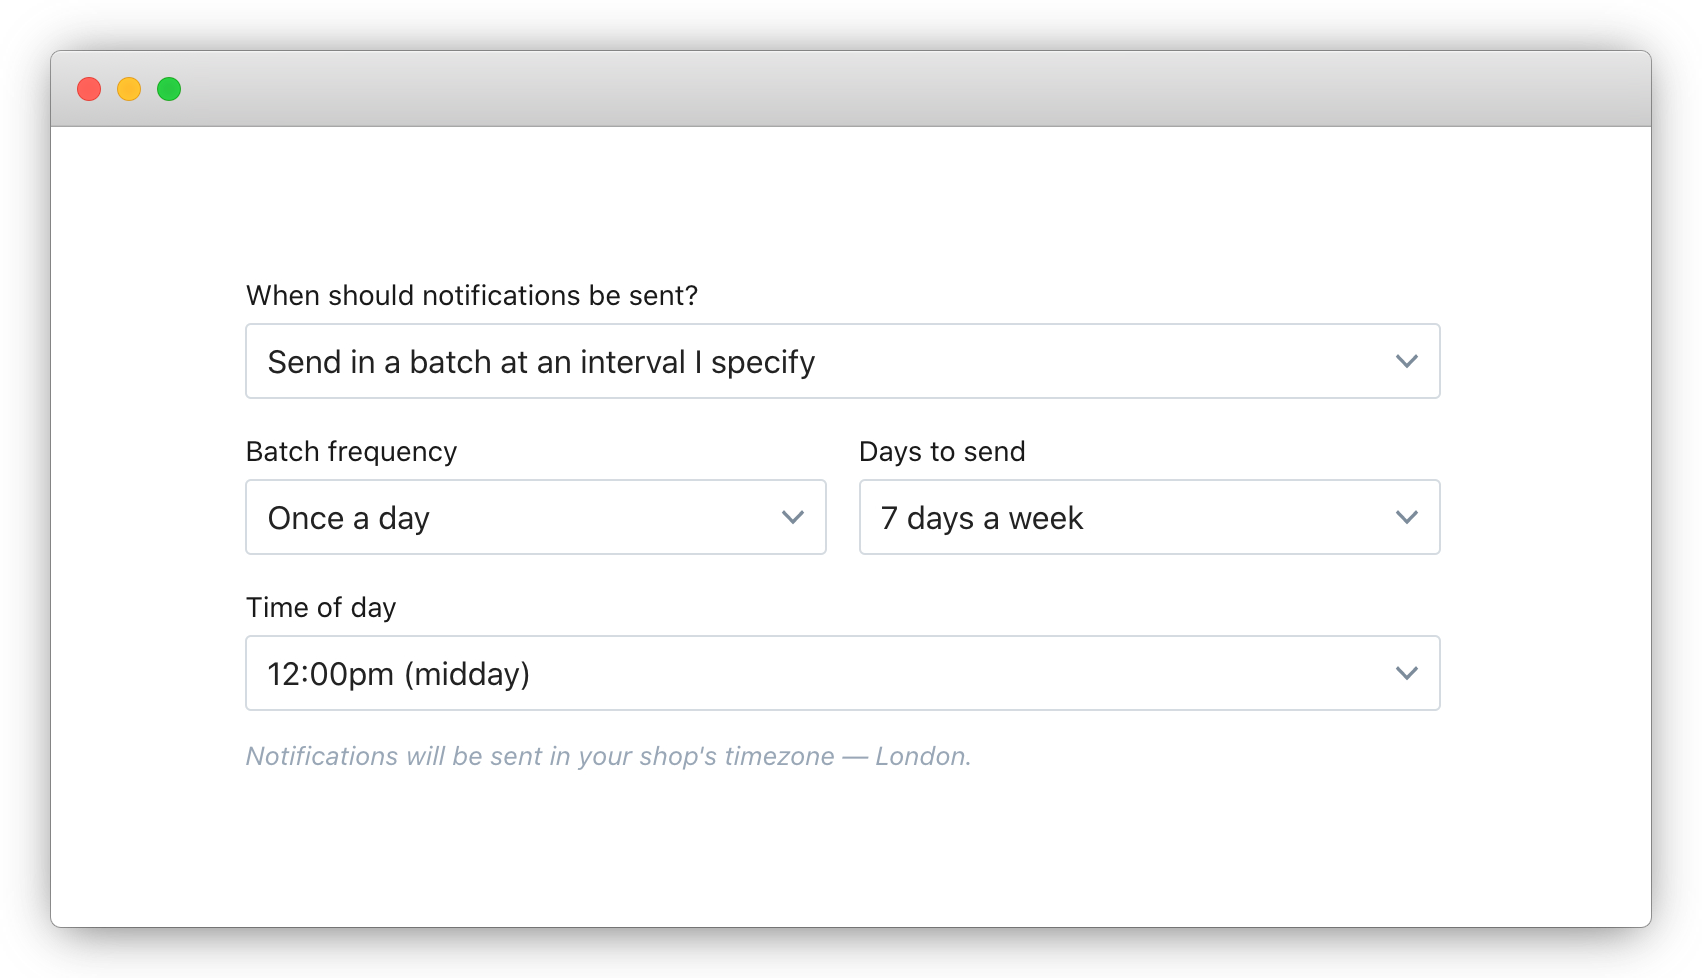Open the 'When should notifications be sent?' dropdown
This screenshot has height=978, width=1702.
pos(843,361)
